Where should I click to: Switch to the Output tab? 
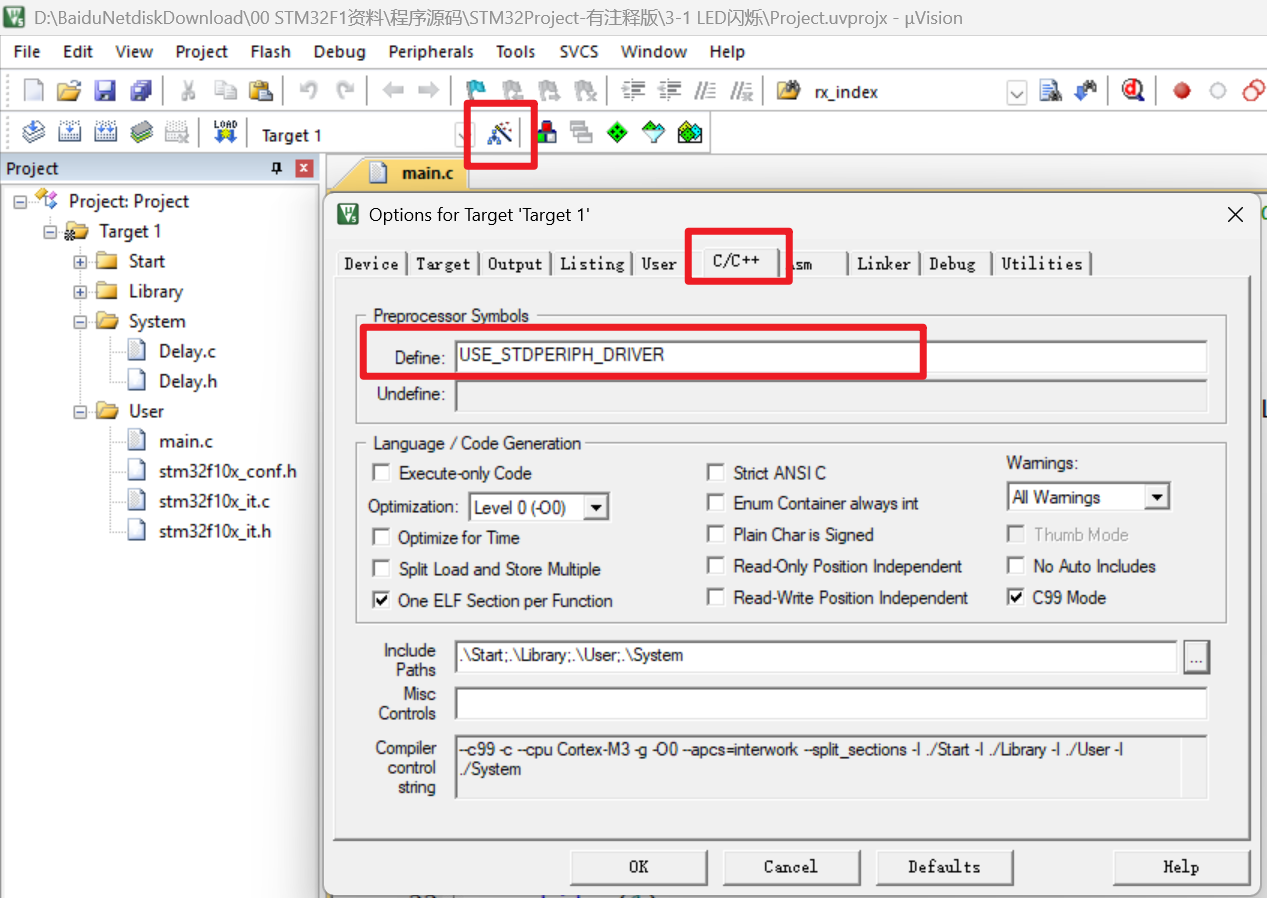[x=515, y=264]
